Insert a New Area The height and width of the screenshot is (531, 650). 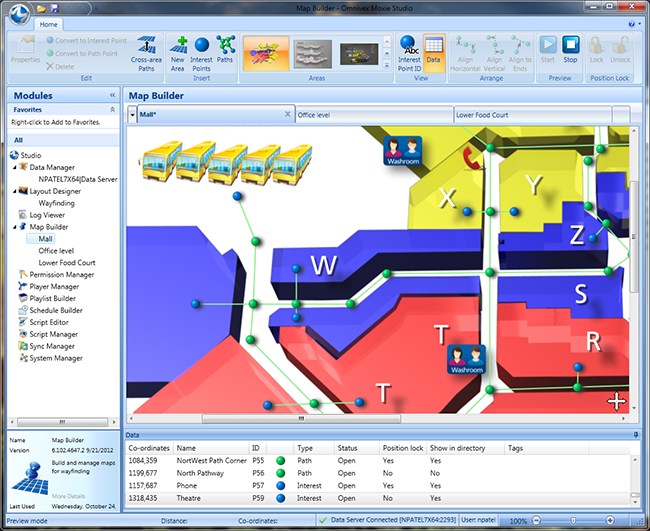pos(178,53)
